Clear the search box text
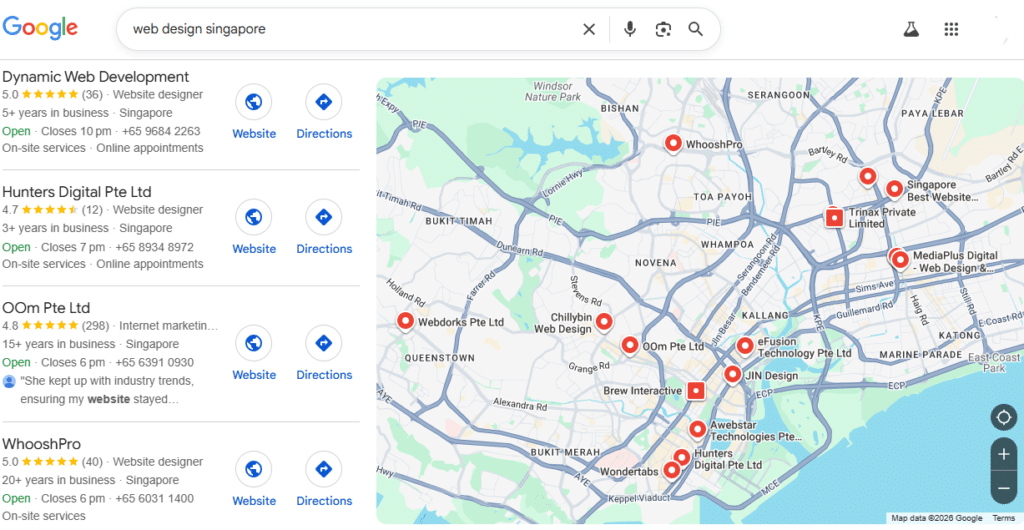Viewport: 1024px width, 530px height. coord(589,29)
